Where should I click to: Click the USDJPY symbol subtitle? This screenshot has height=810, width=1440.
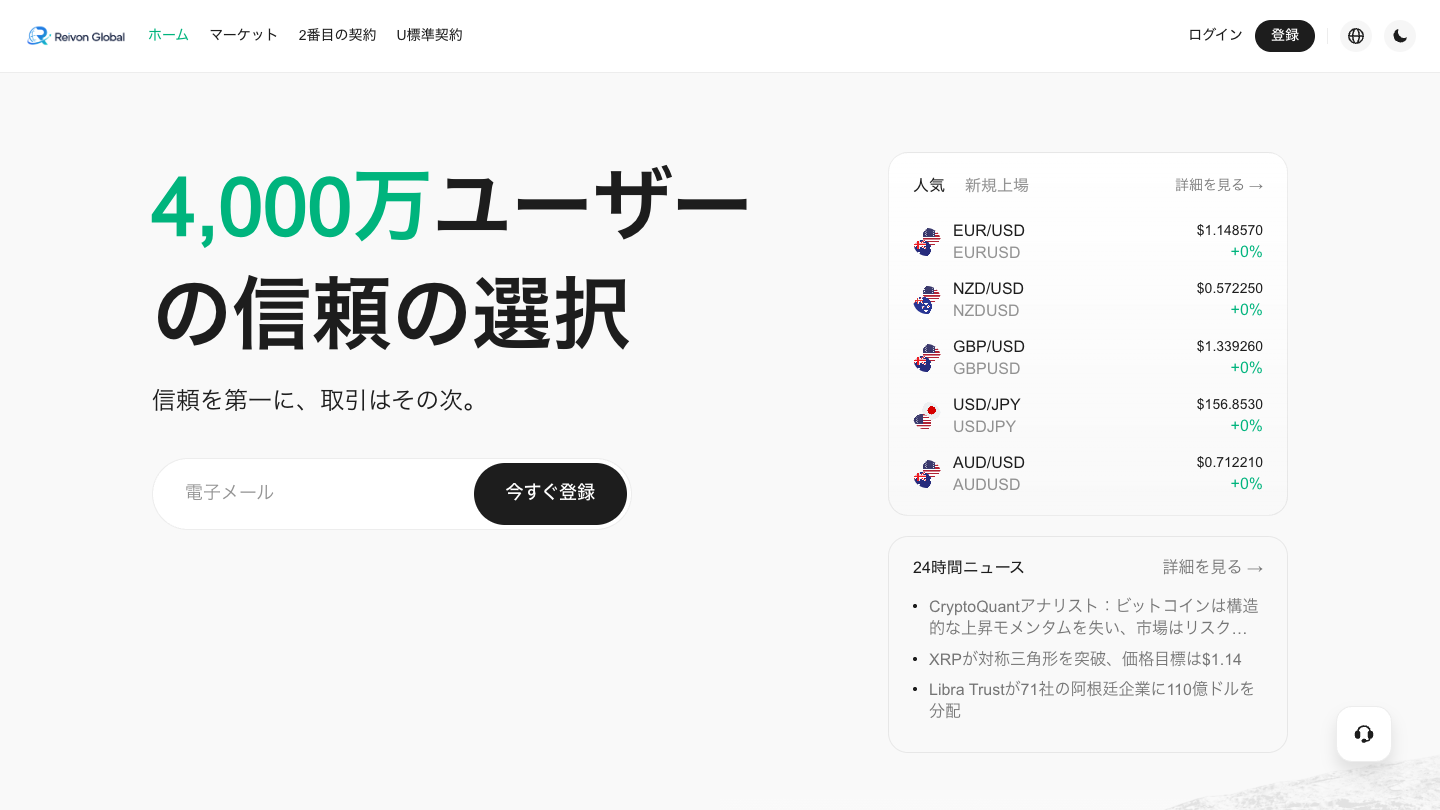[985, 427]
